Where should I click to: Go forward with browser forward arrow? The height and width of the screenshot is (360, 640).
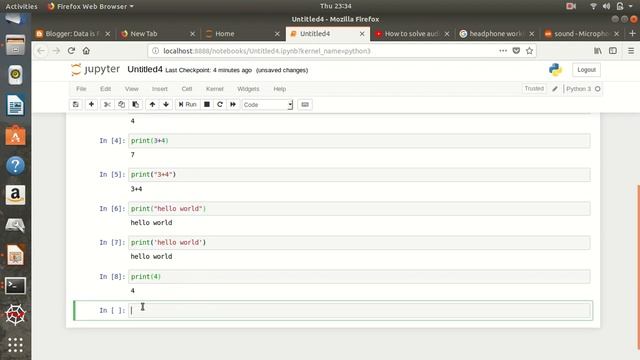click(56, 51)
